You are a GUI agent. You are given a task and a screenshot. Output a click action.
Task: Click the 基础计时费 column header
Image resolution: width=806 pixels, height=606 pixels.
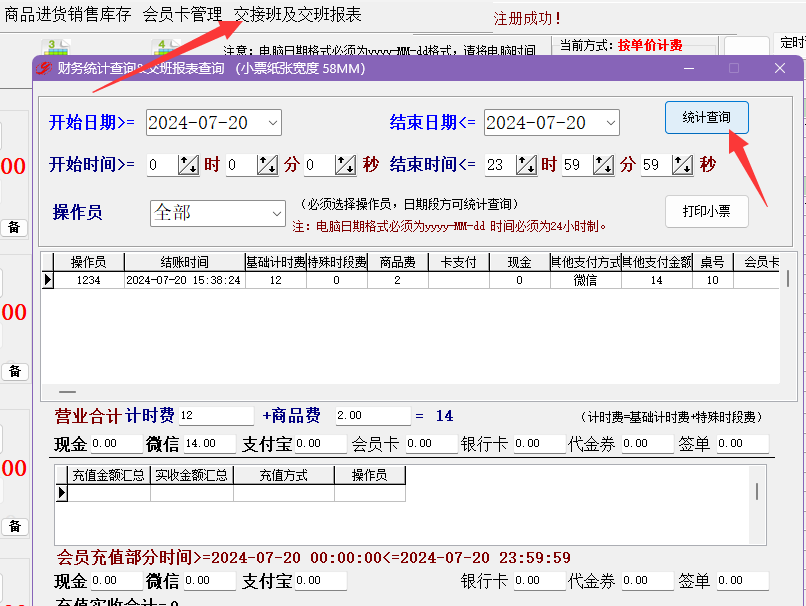click(276, 262)
